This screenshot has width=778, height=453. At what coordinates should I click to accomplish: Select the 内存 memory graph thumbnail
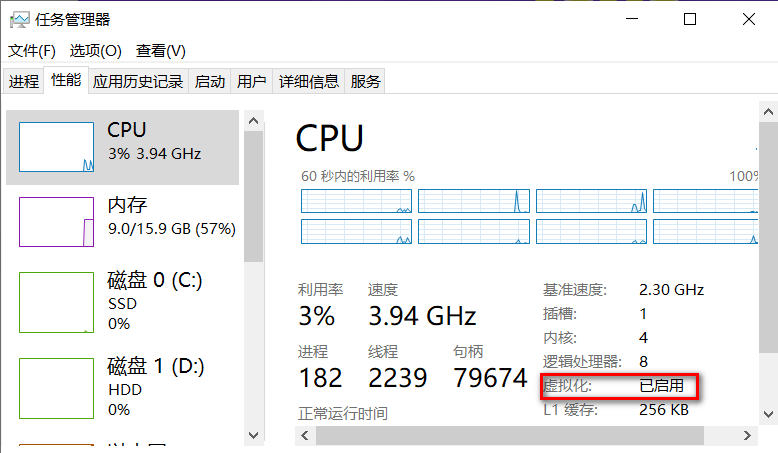(x=57, y=222)
